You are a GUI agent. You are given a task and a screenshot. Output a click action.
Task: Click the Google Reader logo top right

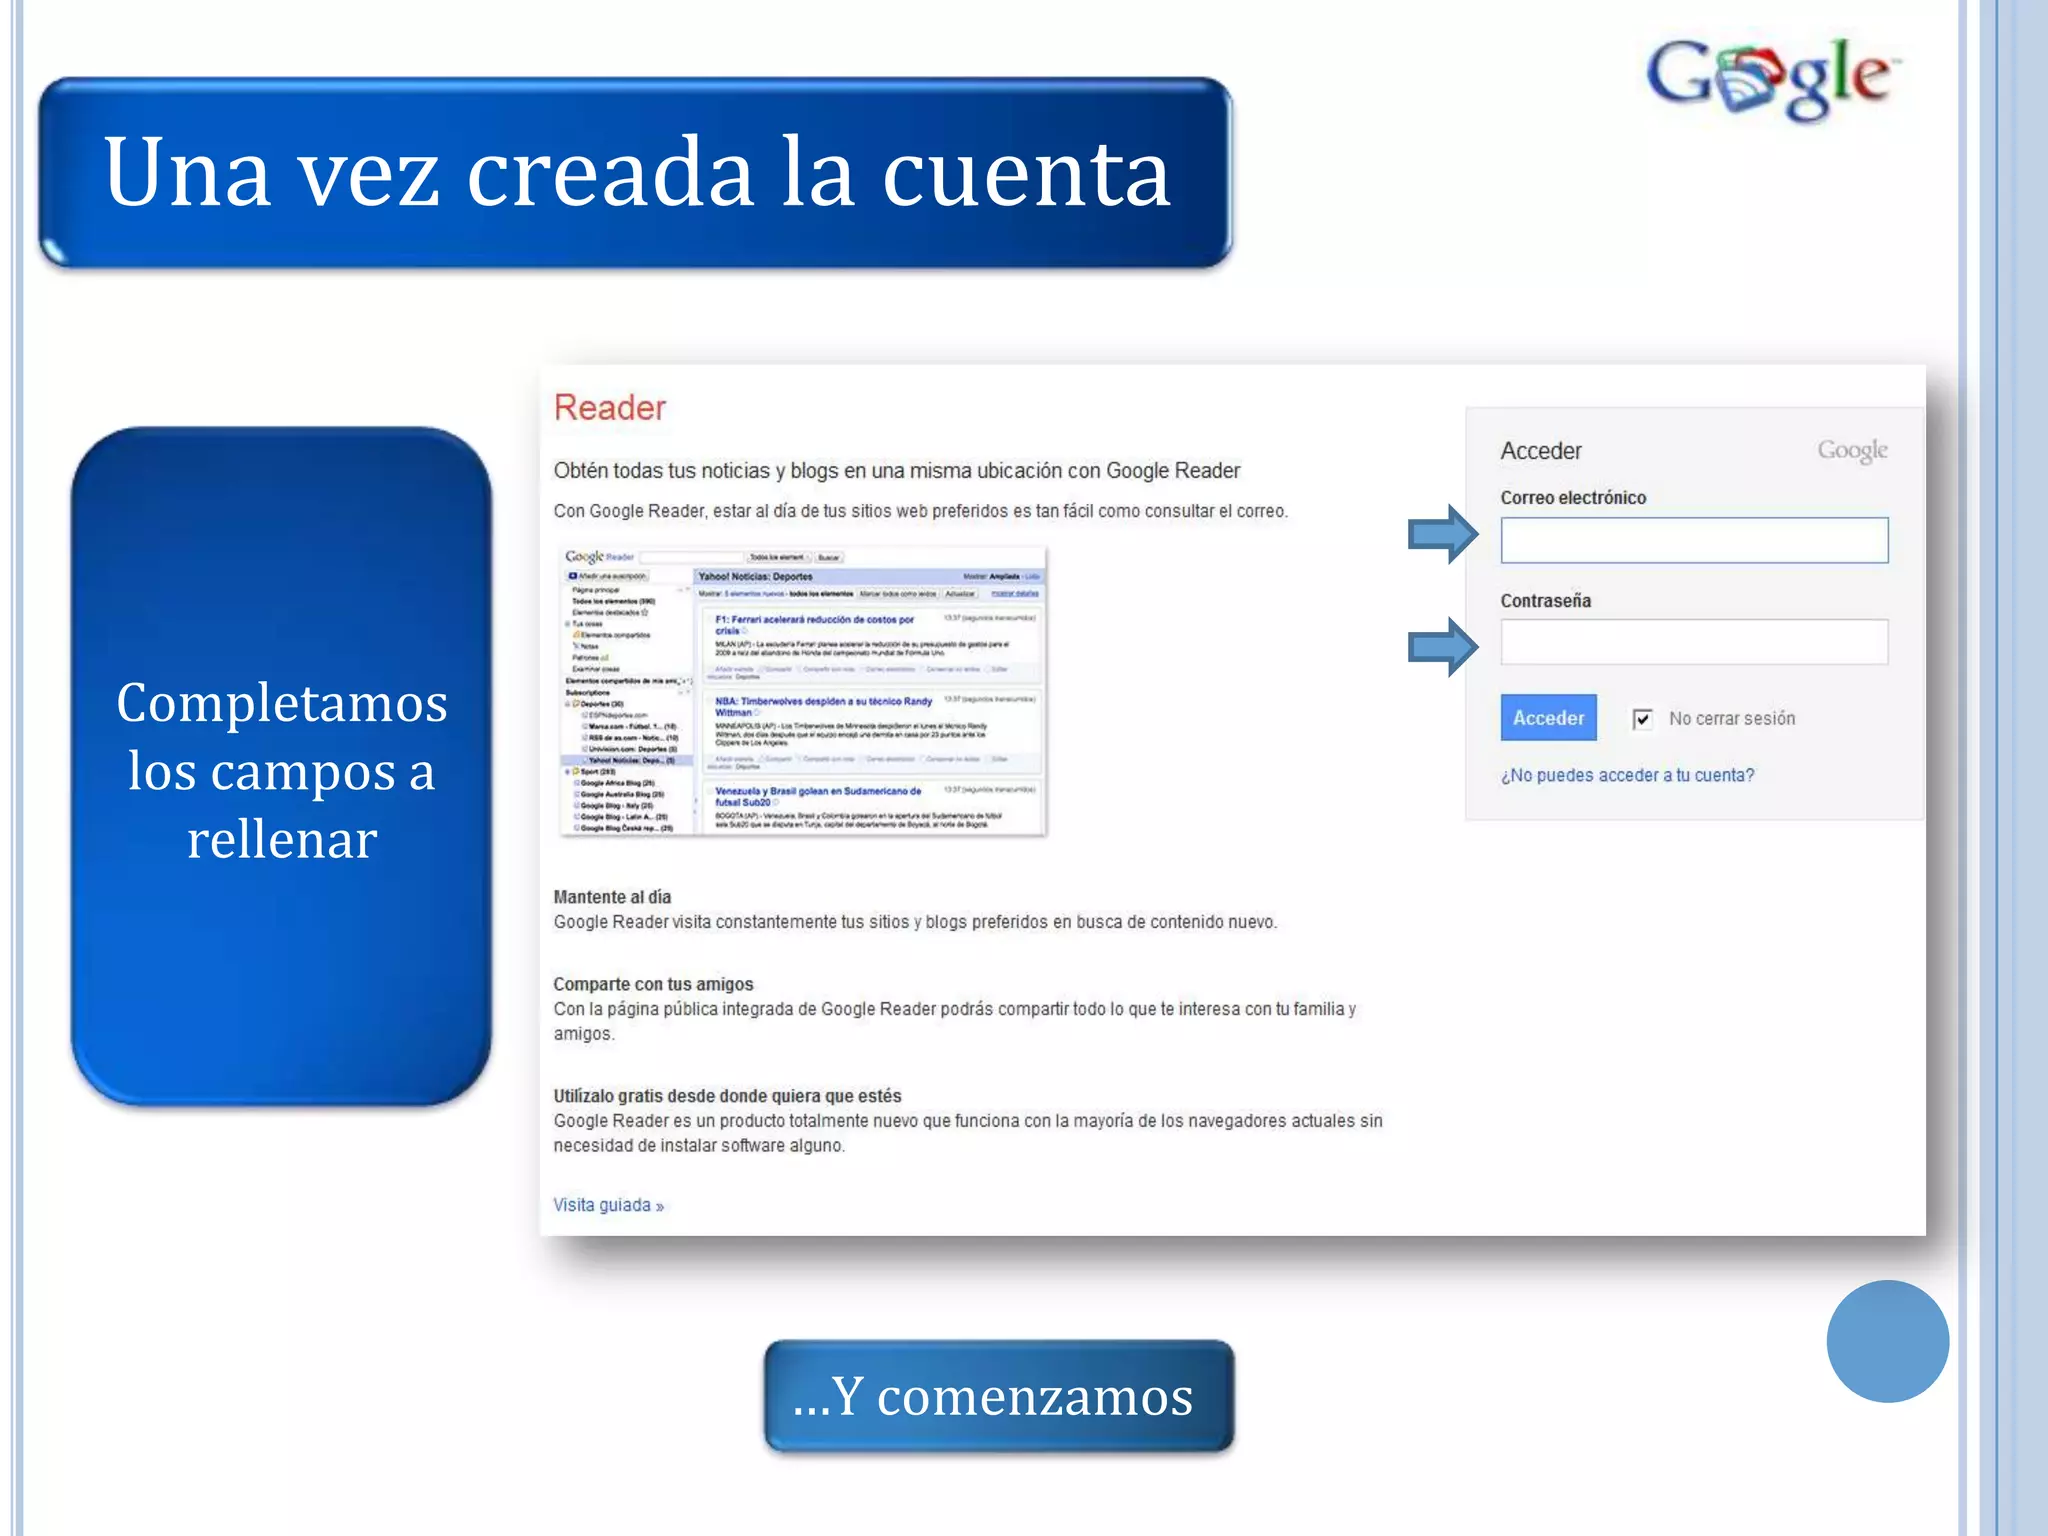click(1770, 78)
